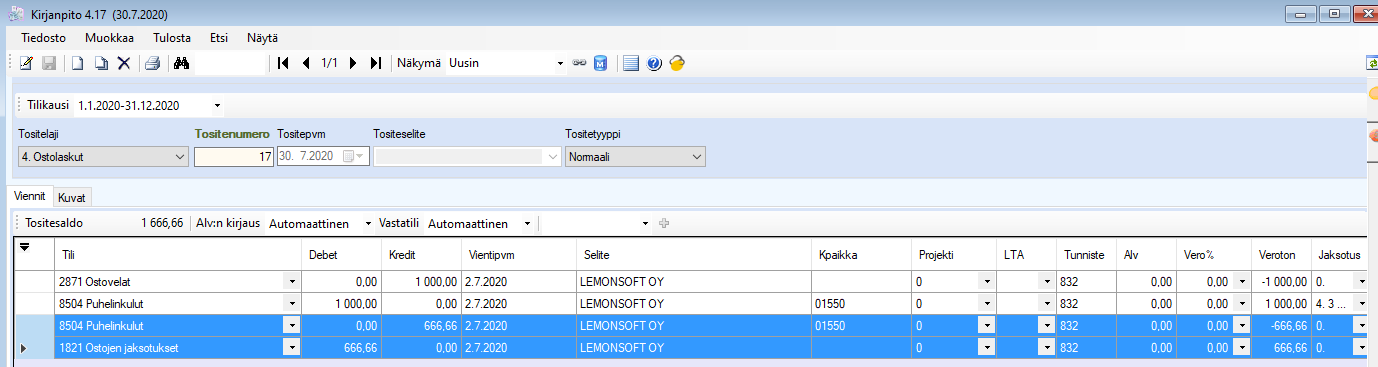Open help with the question mark icon
The image size is (1378, 367).
click(x=655, y=63)
